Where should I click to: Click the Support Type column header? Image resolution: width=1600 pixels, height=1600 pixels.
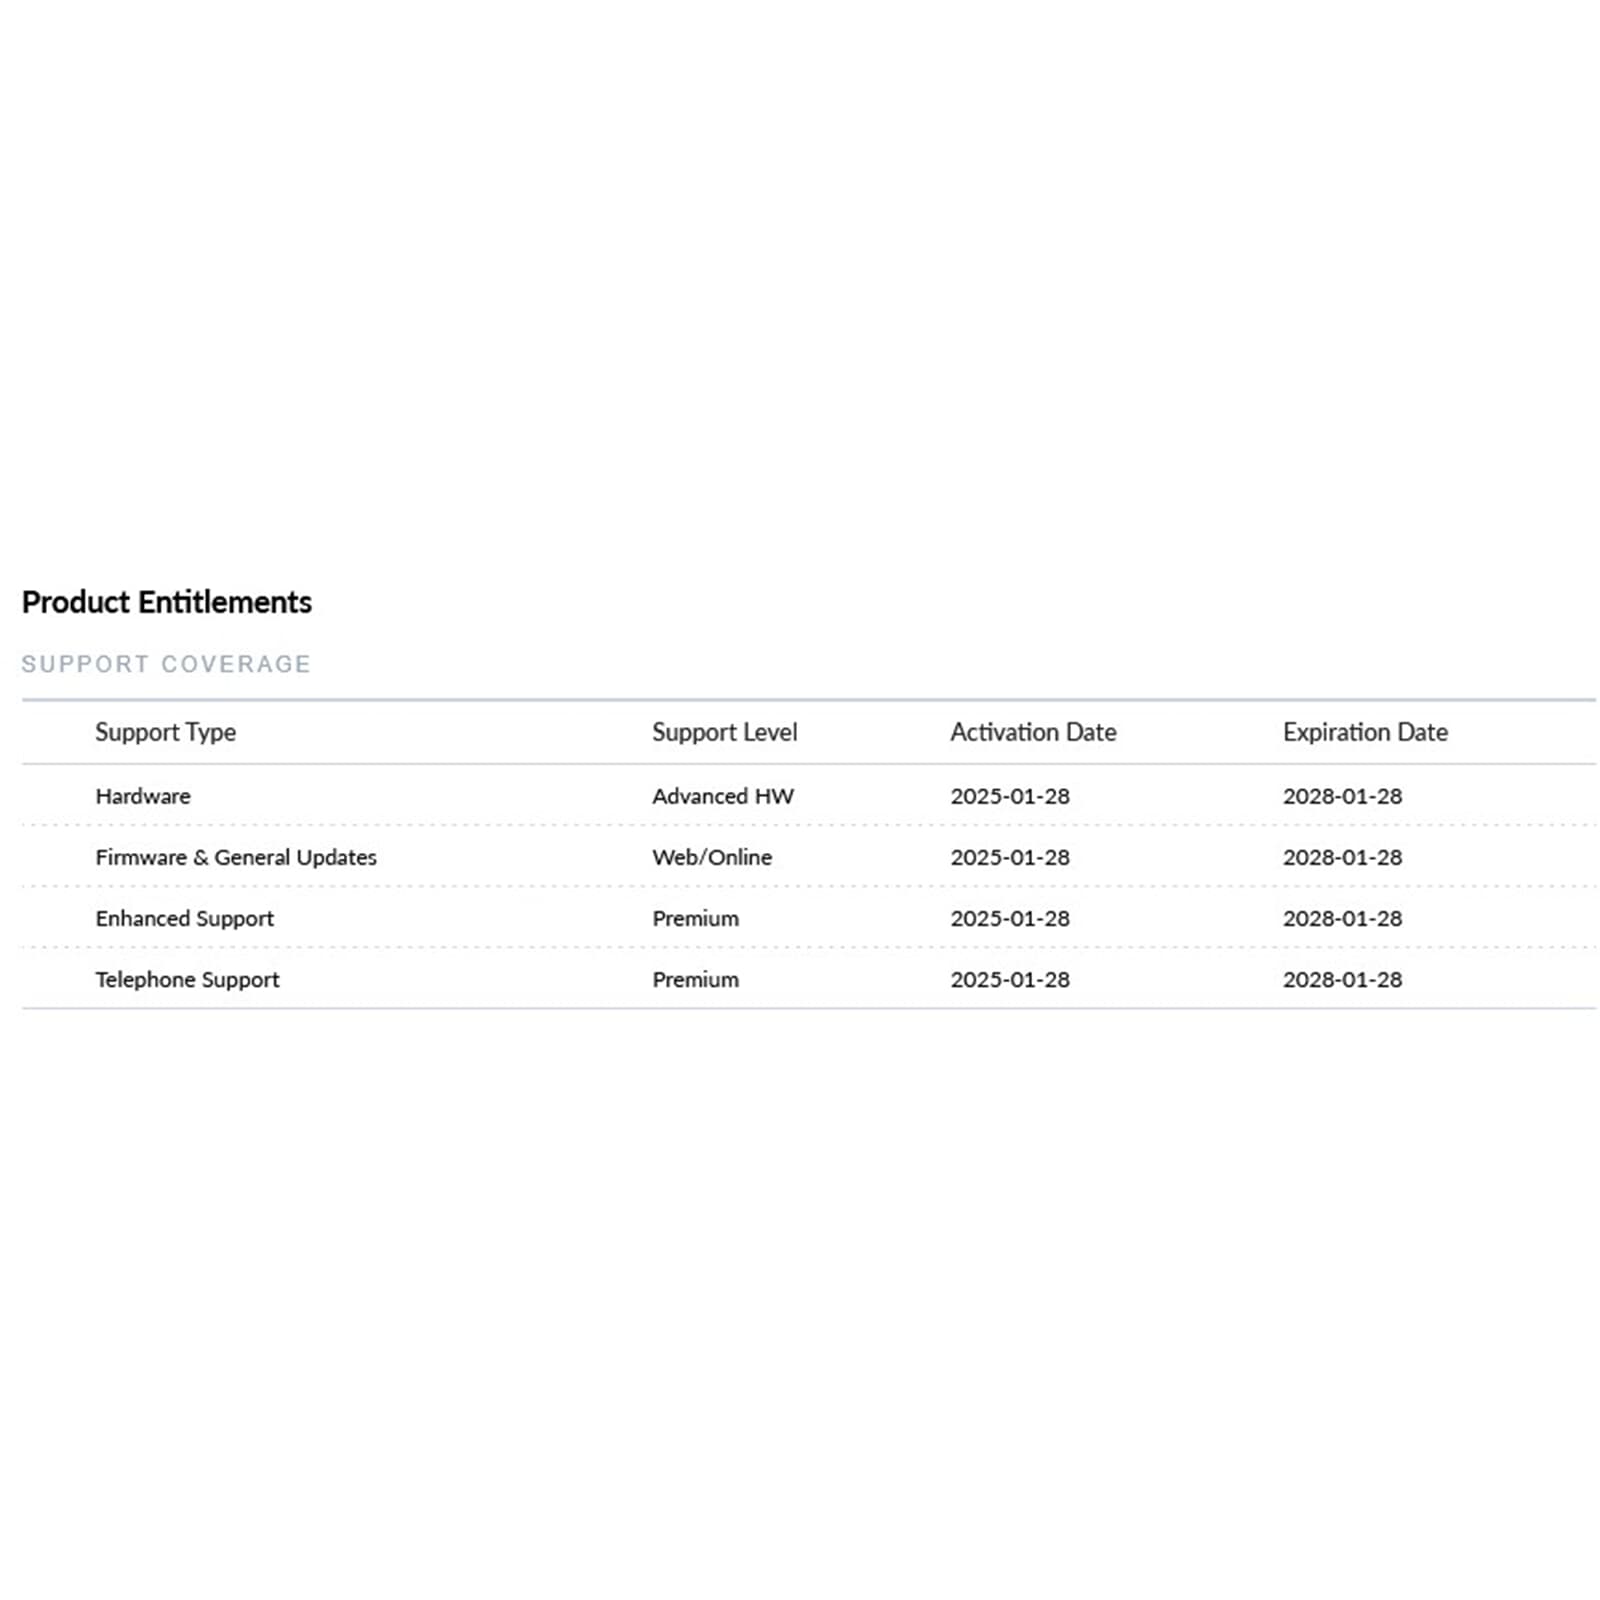pyautogui.click(x=165, y=732)
